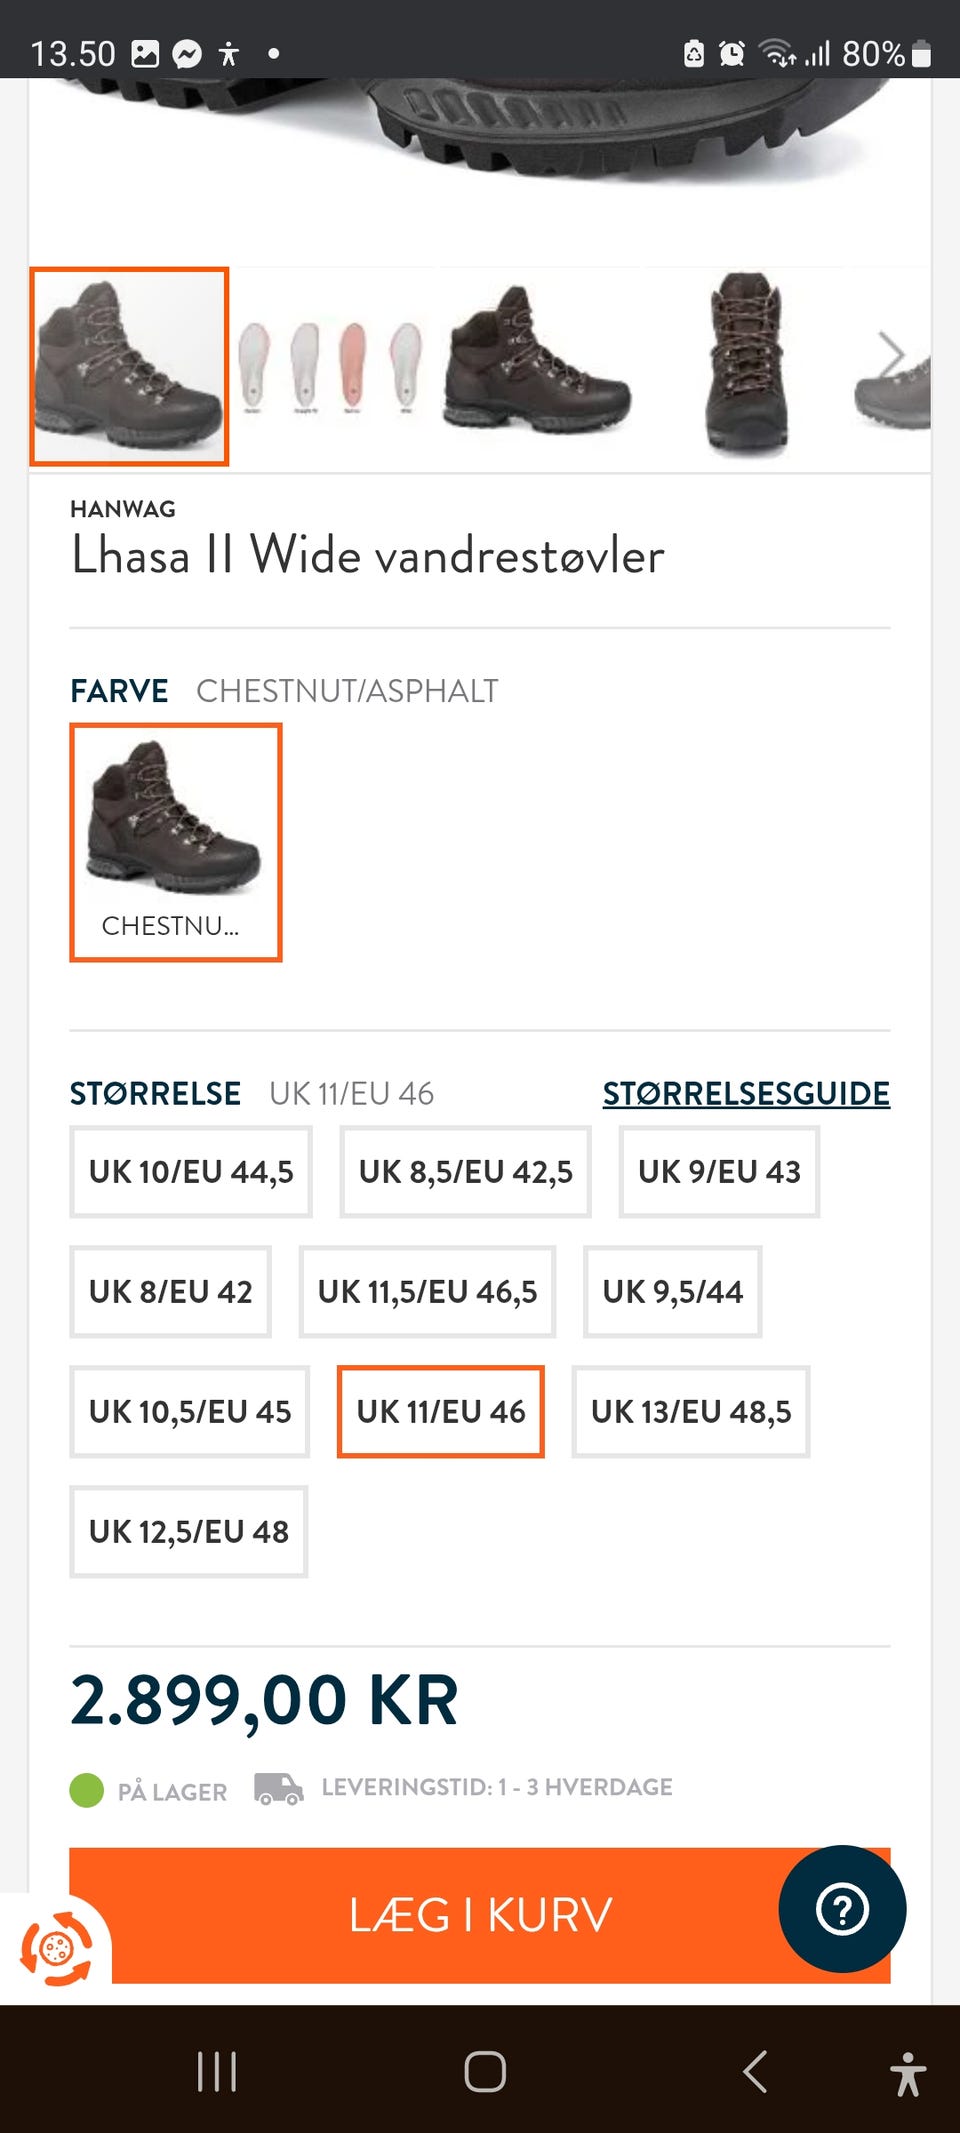Show next product thumbnails with arrow
The image size is (960, 2133).
click(x=890, y=354)
